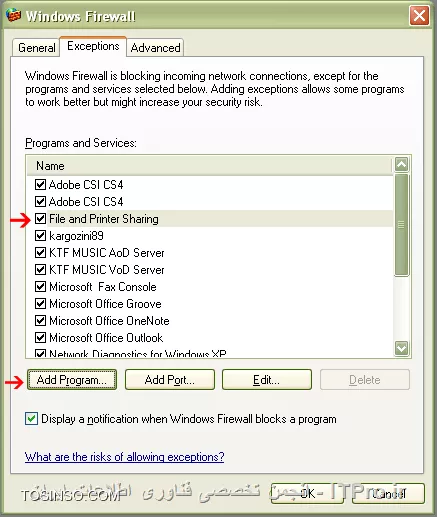Toggle the kargozini89 checkbox
This screenshot has width=437, height=517.
click(x=40, y=236)
